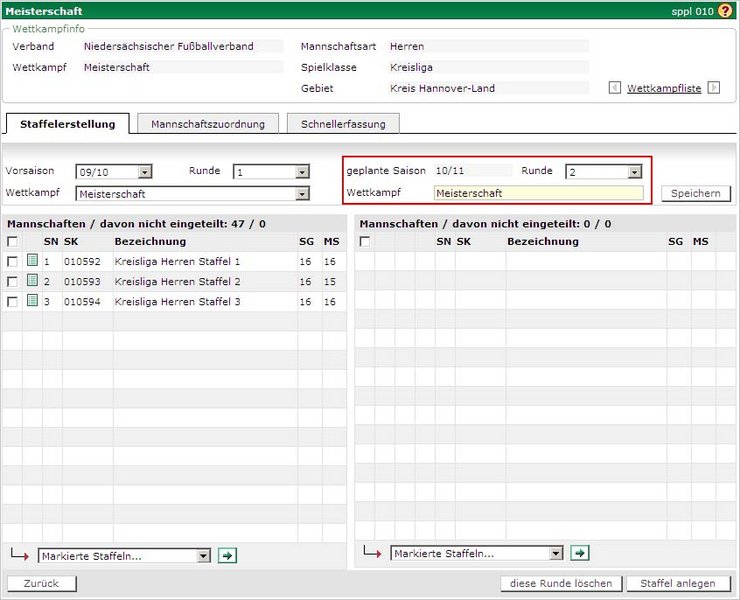Toggle select-all checkbox in left table header
Screen dimensions: 740x600
[12, 241]
